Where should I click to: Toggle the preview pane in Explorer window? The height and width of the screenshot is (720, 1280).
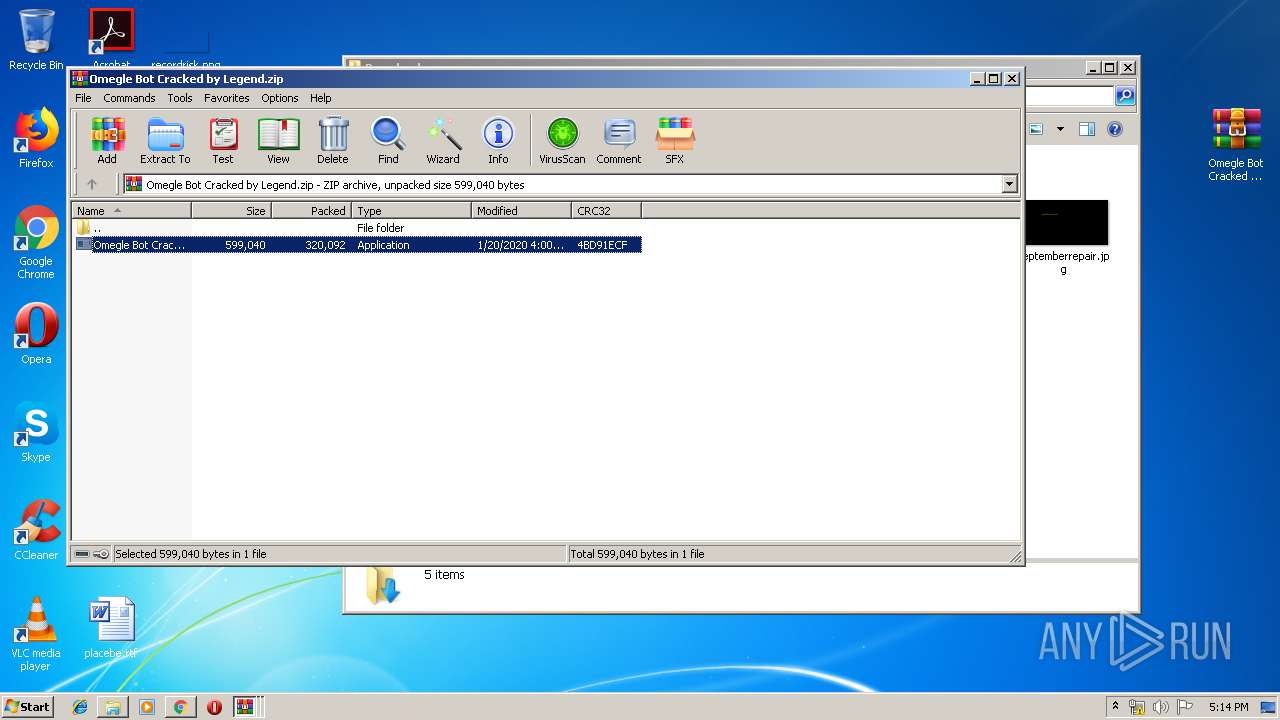pyautogui.click(x=1087, y=129)
